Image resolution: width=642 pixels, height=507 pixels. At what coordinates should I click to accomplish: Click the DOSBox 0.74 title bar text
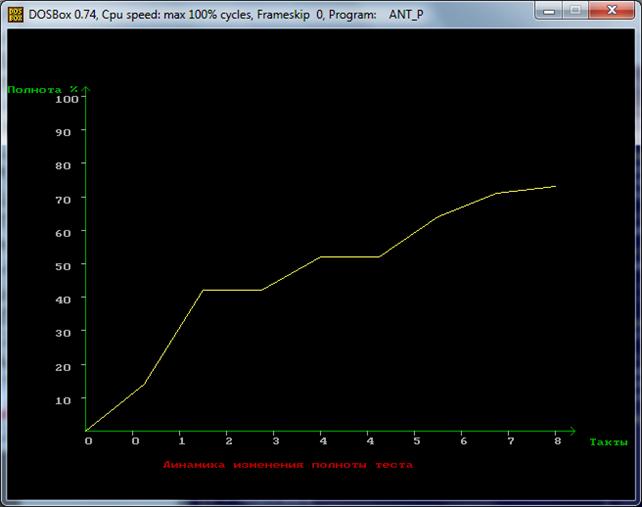226,15
